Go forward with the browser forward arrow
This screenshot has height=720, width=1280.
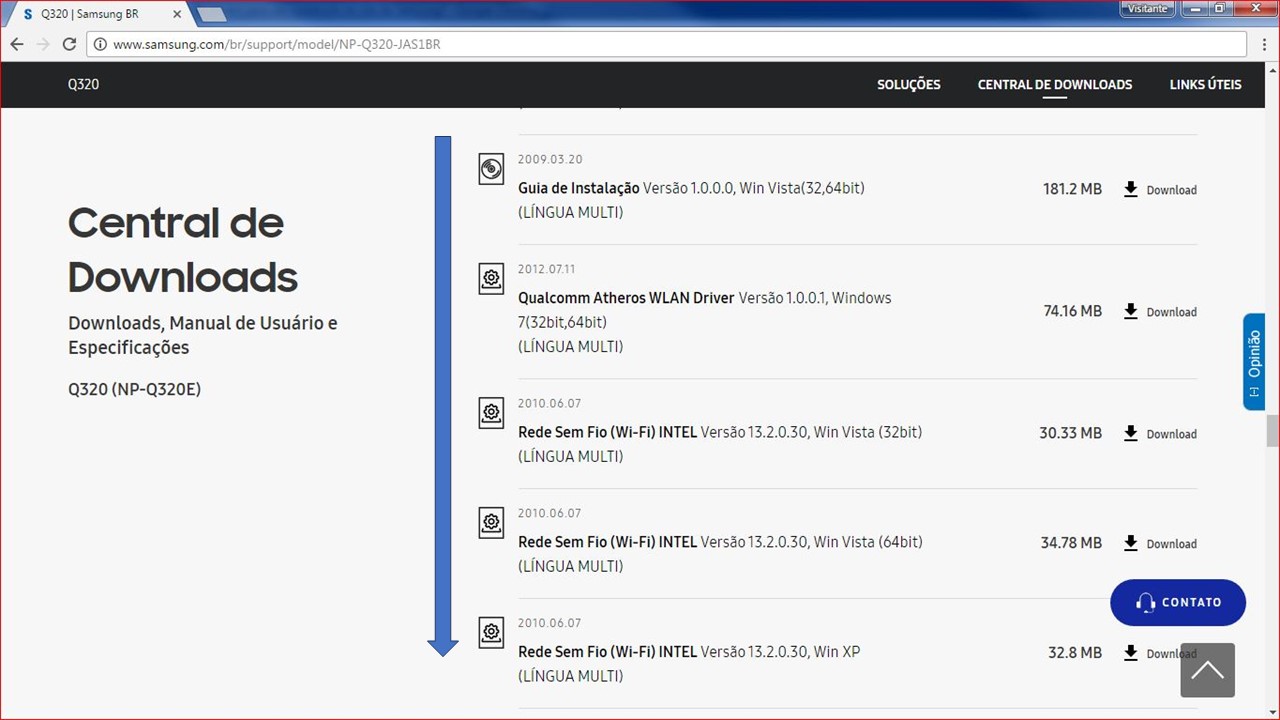pos(43,44)
